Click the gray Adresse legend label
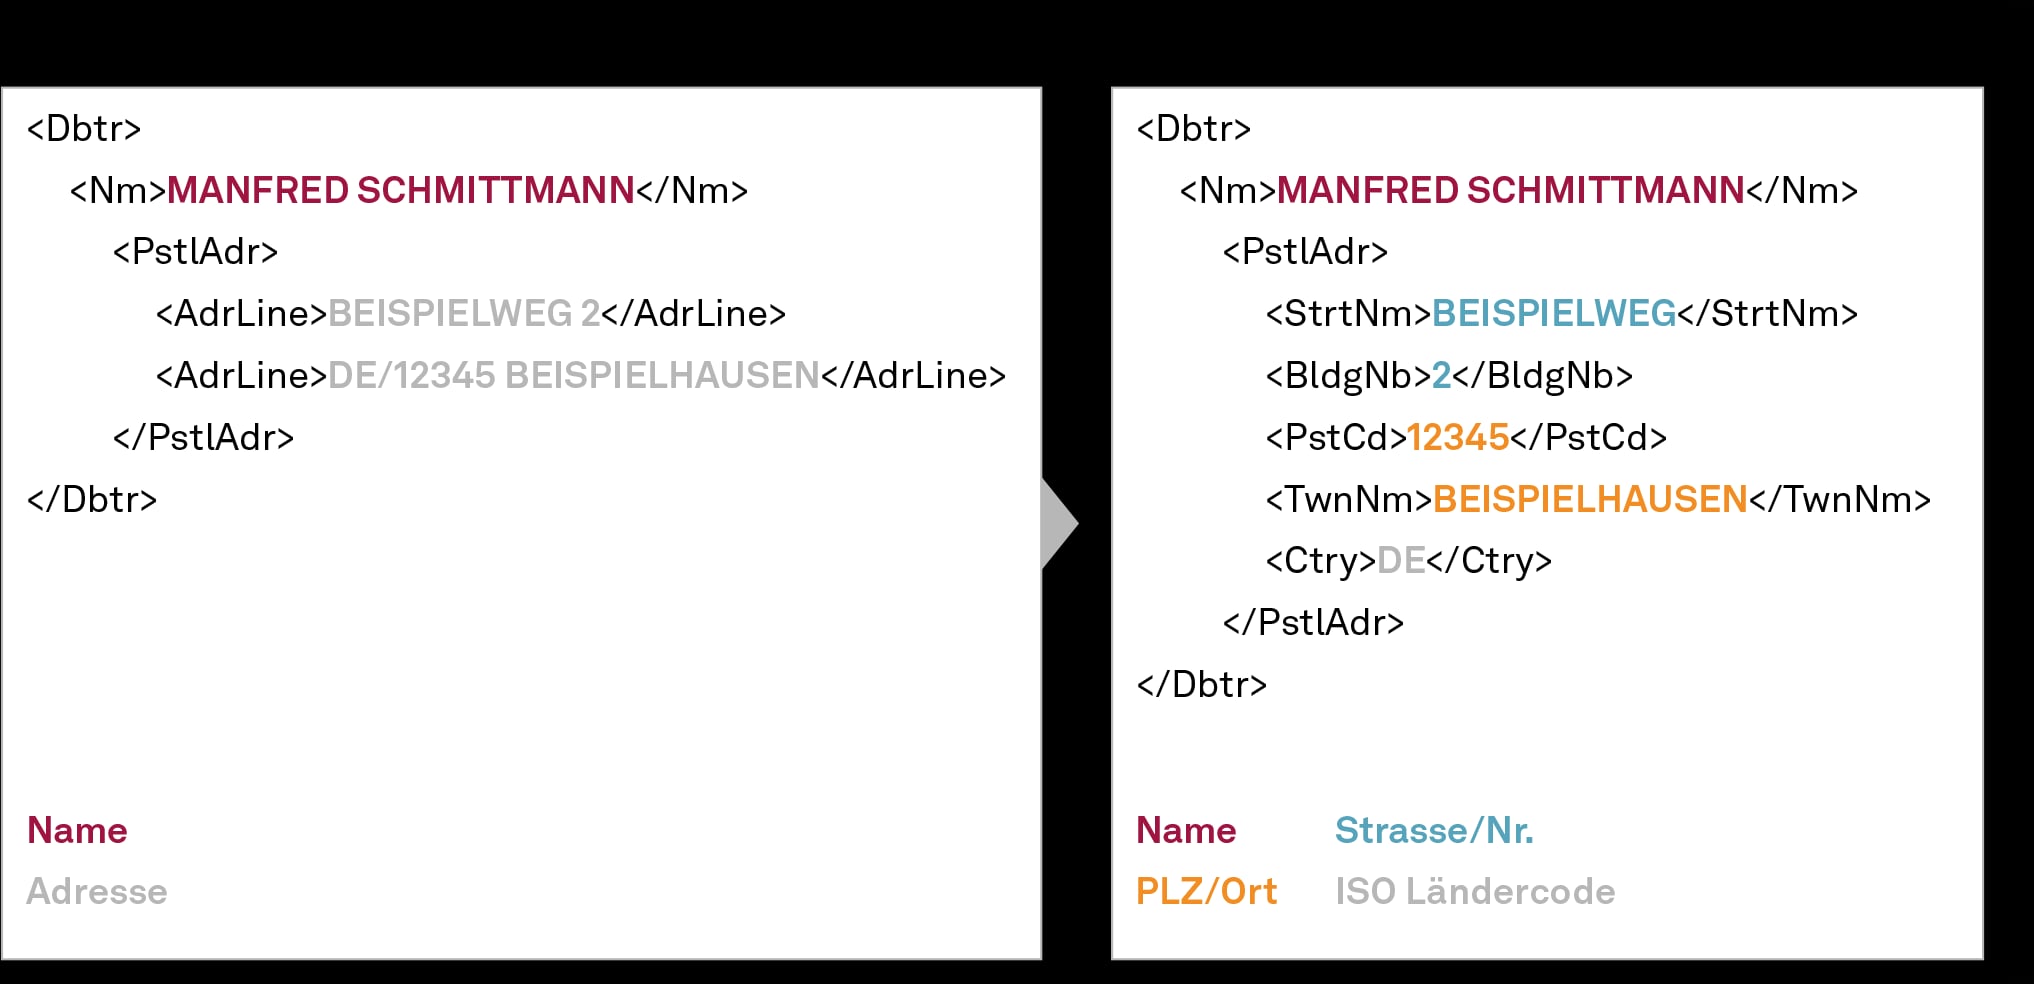The image size is (2034, 984). pos(97,892)
